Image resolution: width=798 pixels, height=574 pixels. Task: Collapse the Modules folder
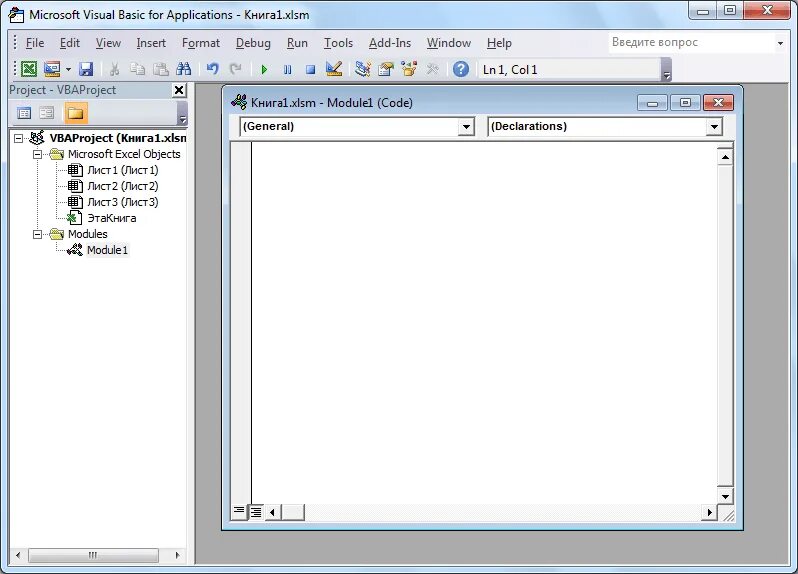point(37,235)
